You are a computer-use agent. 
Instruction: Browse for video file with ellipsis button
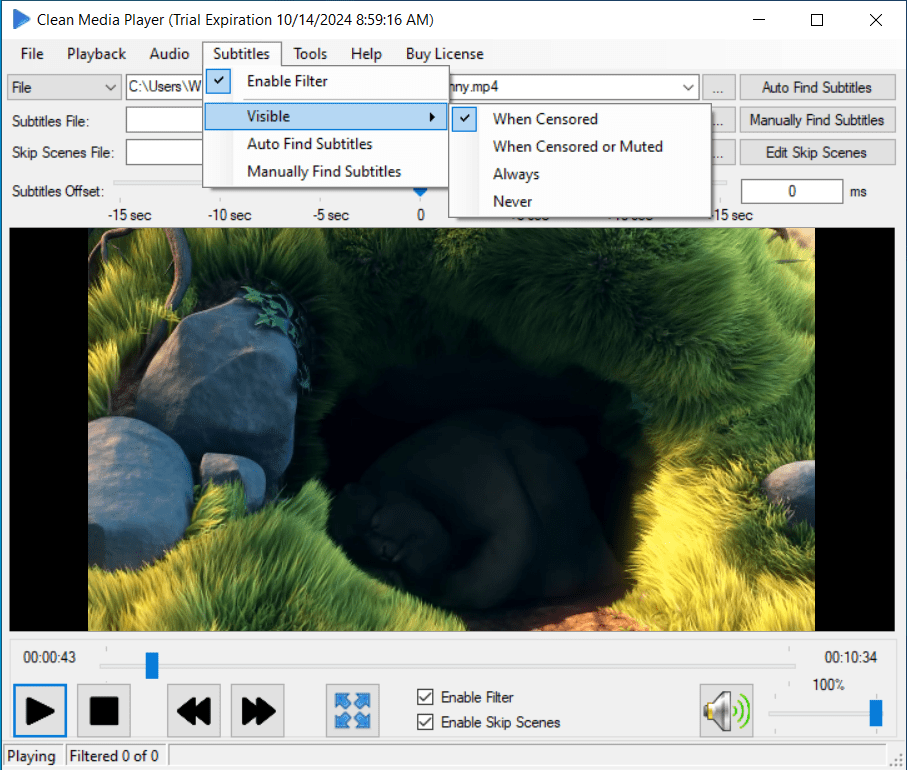tap(718, 88)
